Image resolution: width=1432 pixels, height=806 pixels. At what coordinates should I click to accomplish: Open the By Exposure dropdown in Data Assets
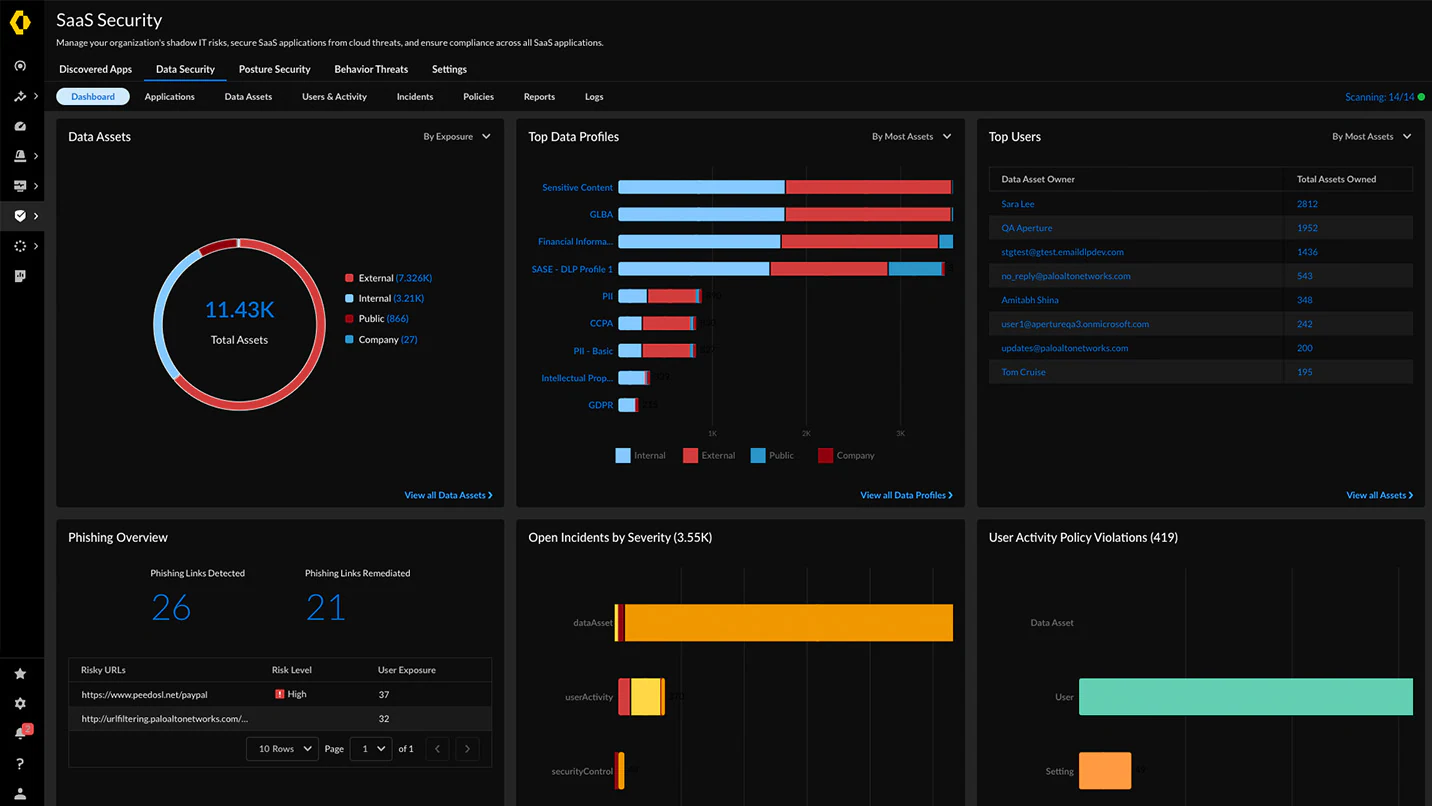(456, 136)
